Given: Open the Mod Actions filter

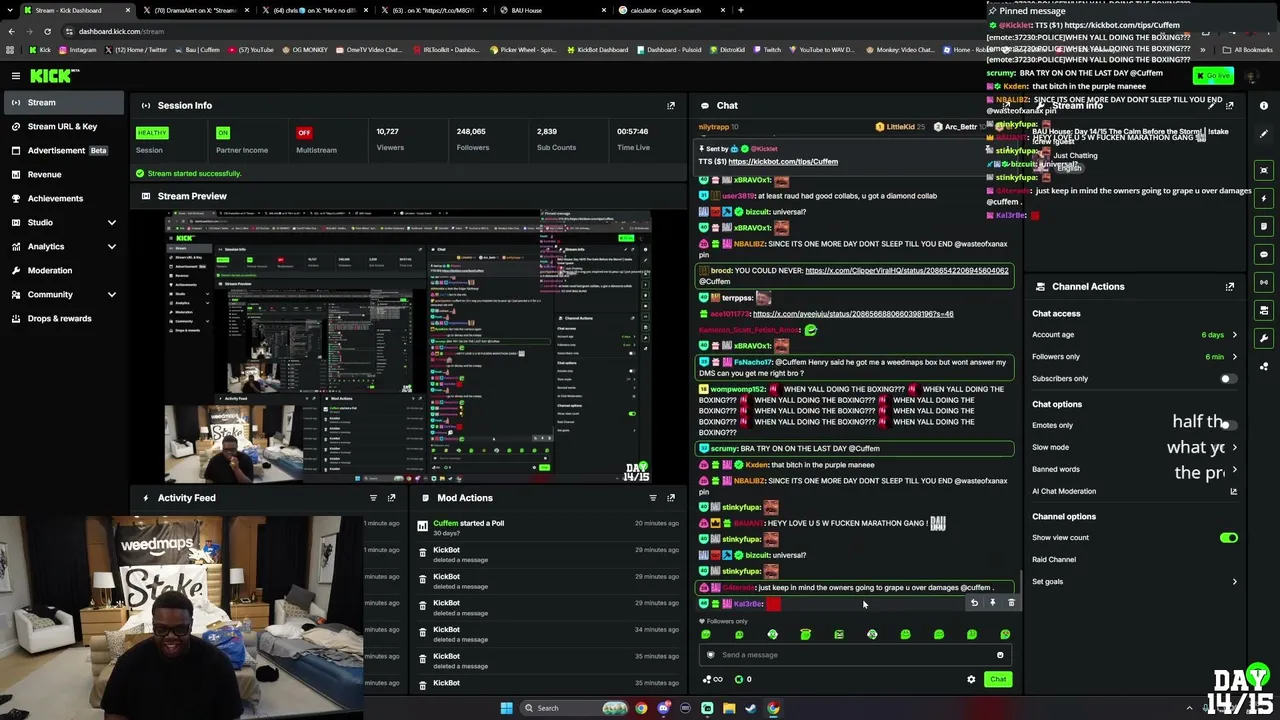Looking at the screenshot, I should (653, 498).
